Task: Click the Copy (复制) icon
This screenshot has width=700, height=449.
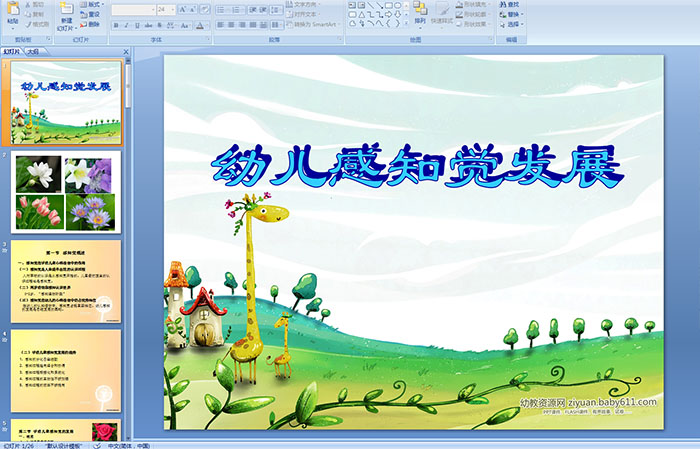Action: tap(28, 14)
